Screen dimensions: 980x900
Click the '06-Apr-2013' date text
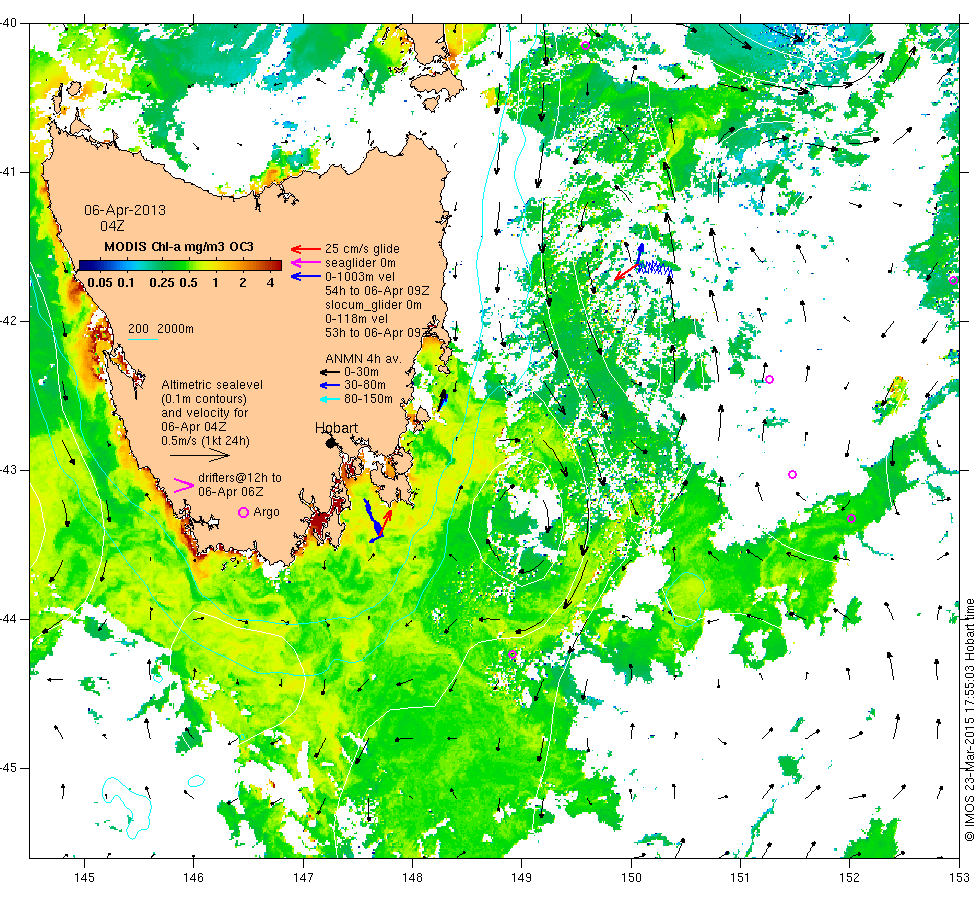[125, 210]
